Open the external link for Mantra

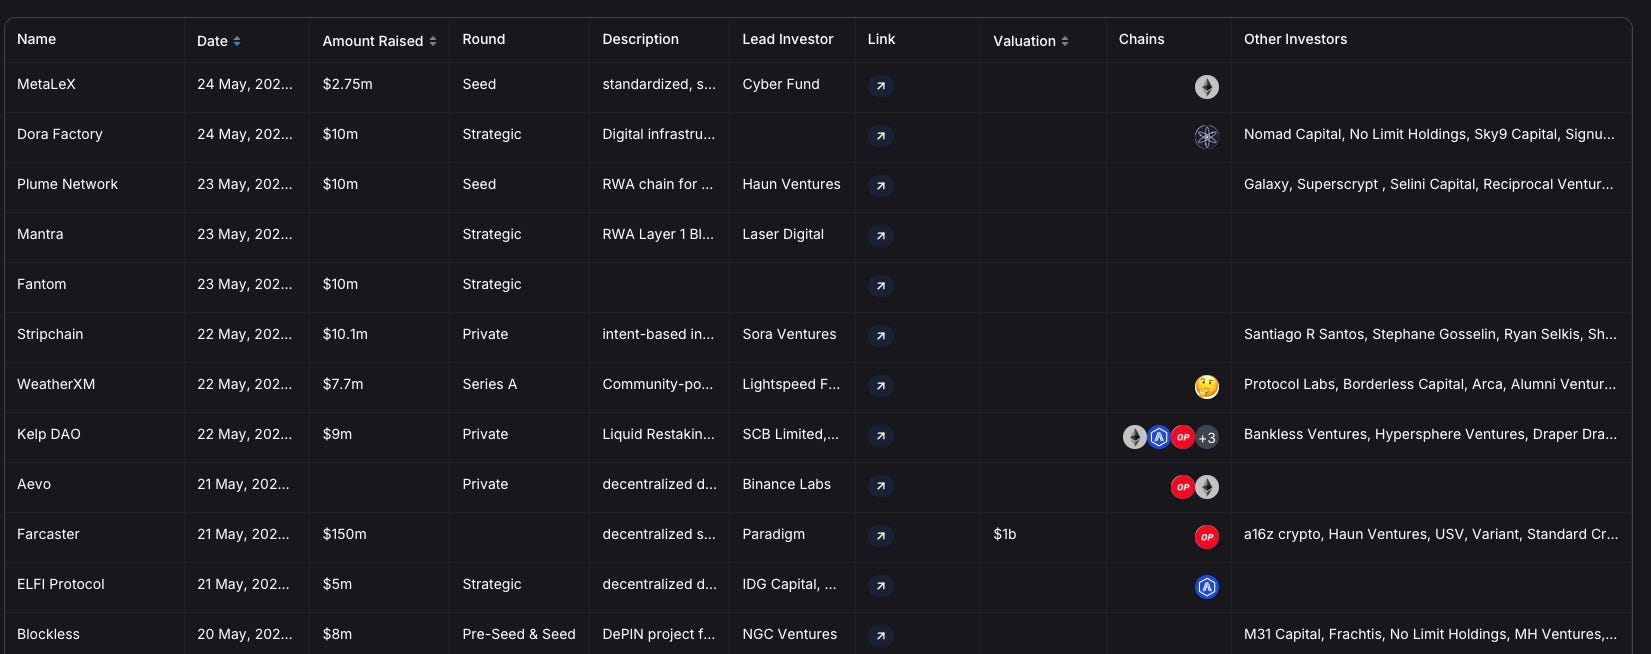(x=880, y=236)
